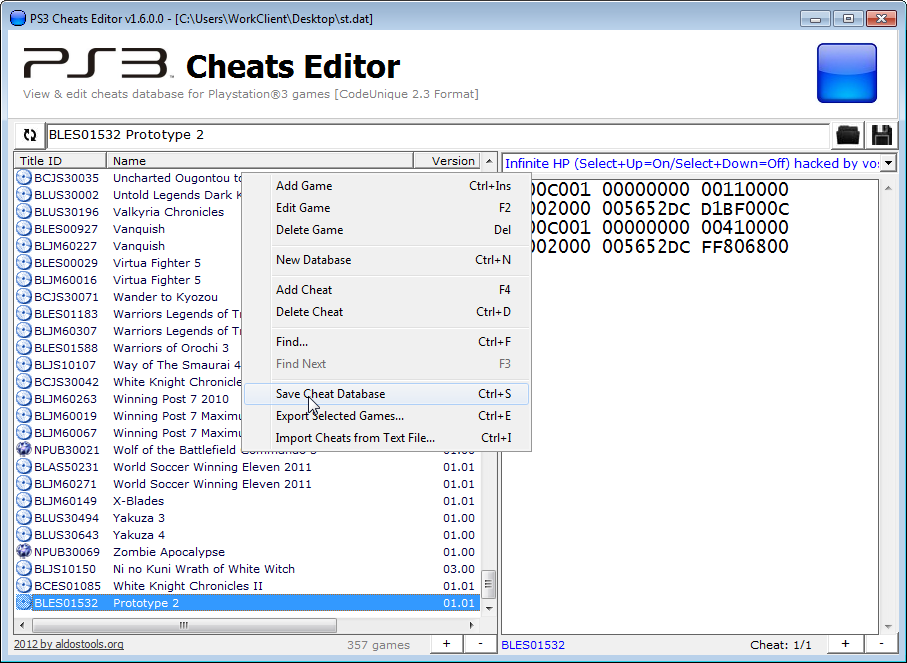
Task: Select Import Cheats from Text File
Action: [355, 438]
